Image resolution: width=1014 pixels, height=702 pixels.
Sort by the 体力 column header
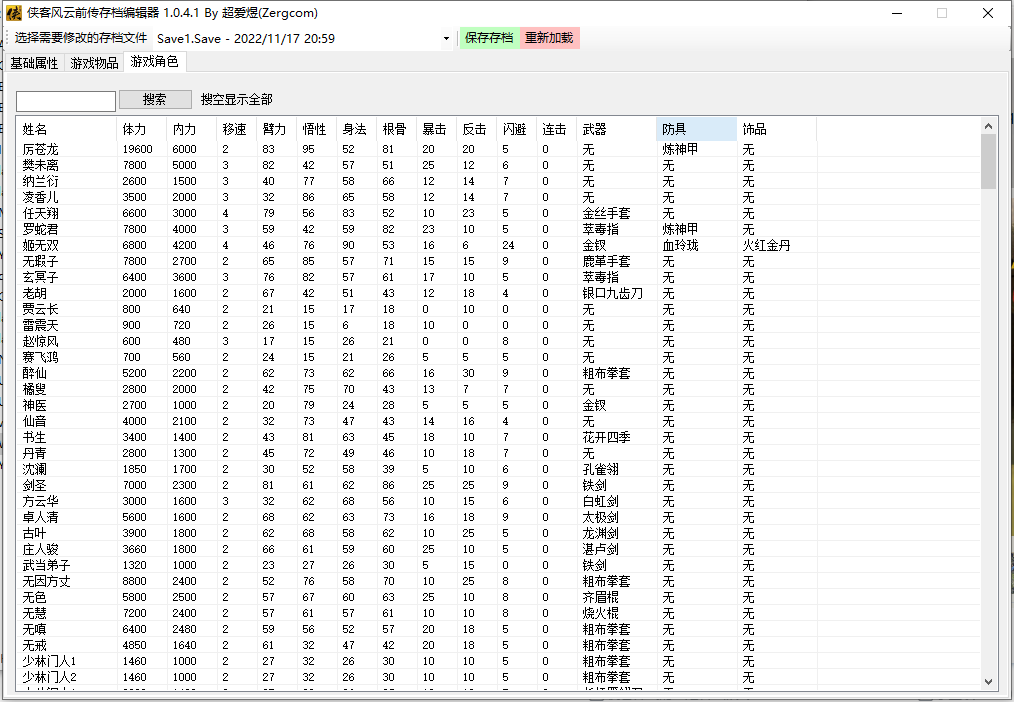pos(142,129)
